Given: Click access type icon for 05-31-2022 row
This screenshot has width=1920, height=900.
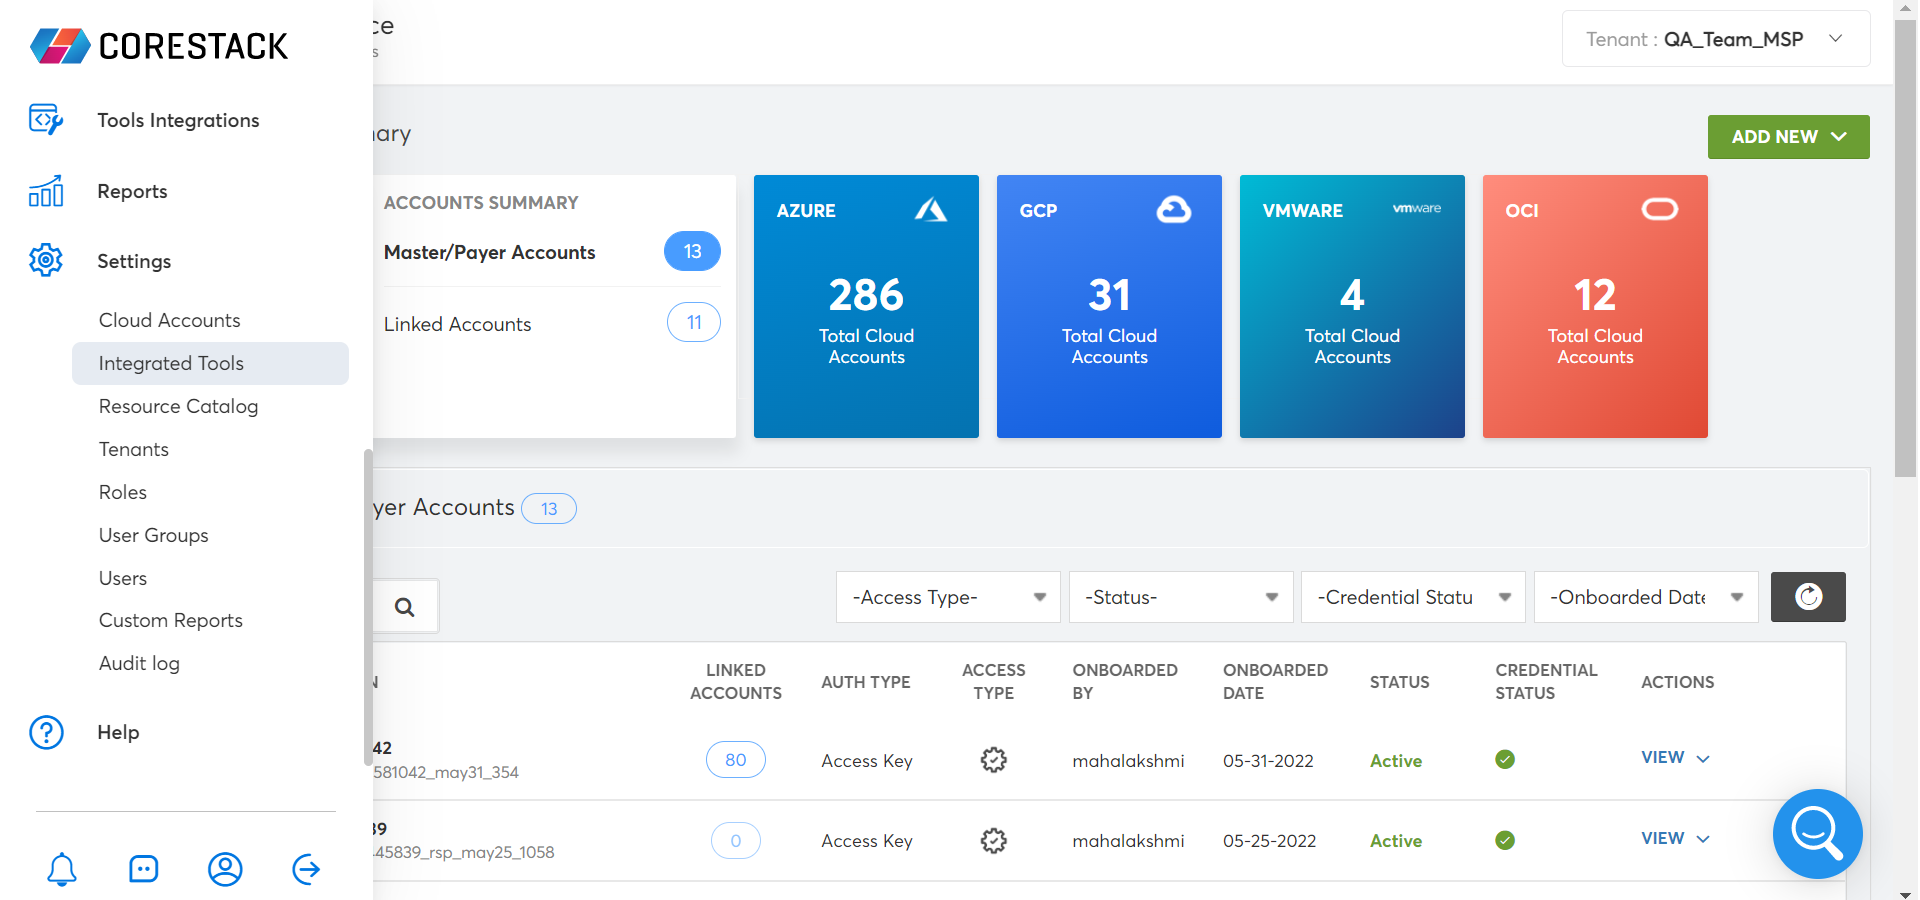Looking at the screenshot, I should [994, 760].
